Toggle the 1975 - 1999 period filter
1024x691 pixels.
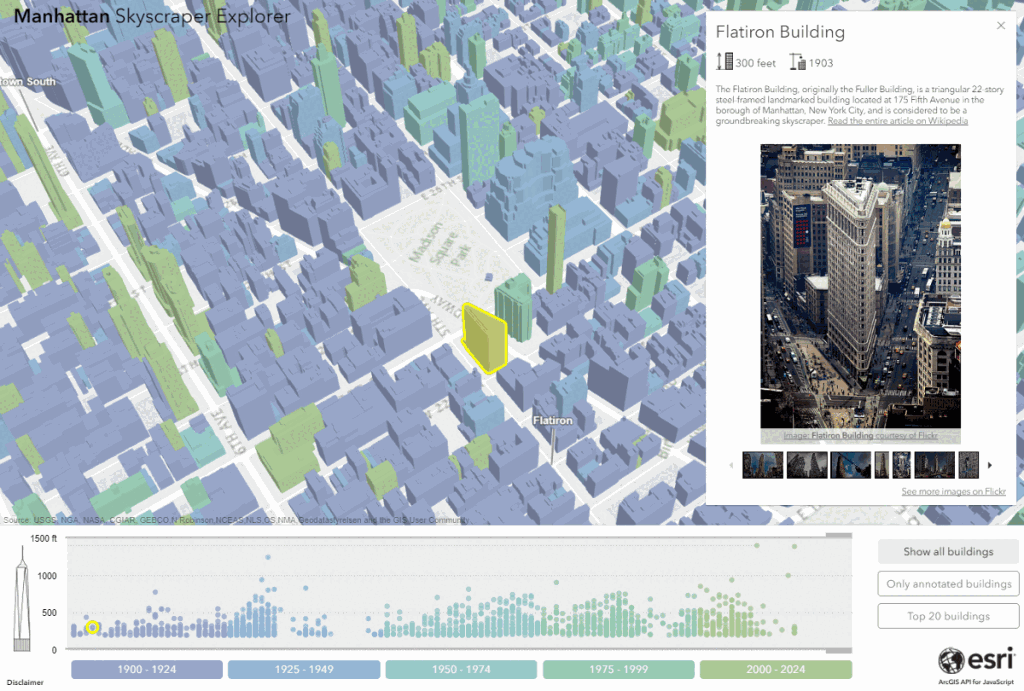pyautogui.click(x=618, y=669)
